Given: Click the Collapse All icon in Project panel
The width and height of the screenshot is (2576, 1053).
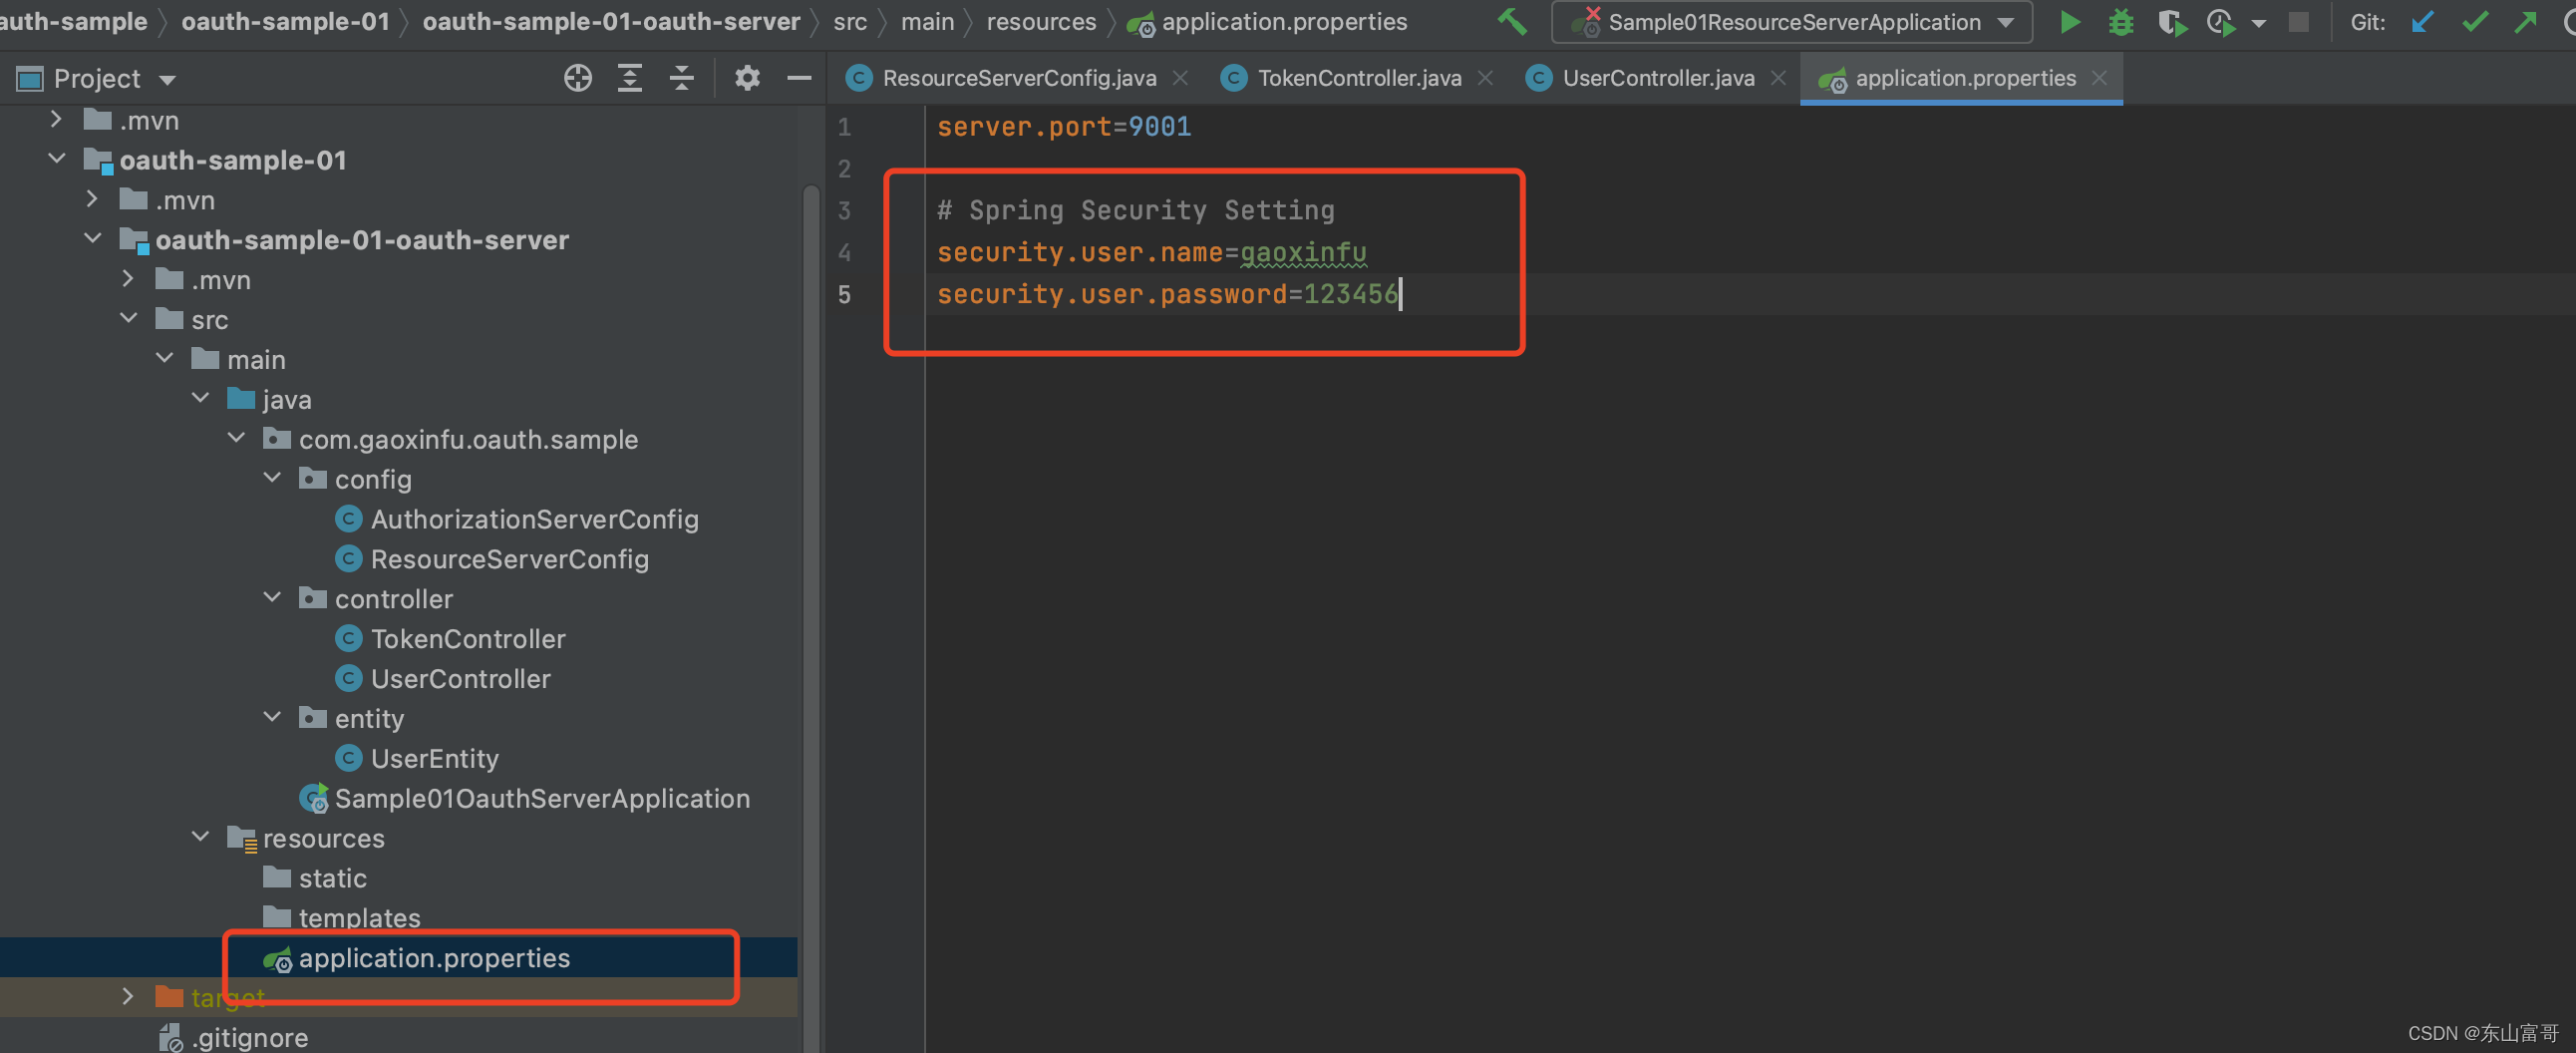Looking at the screenshot, I should 682,78.
